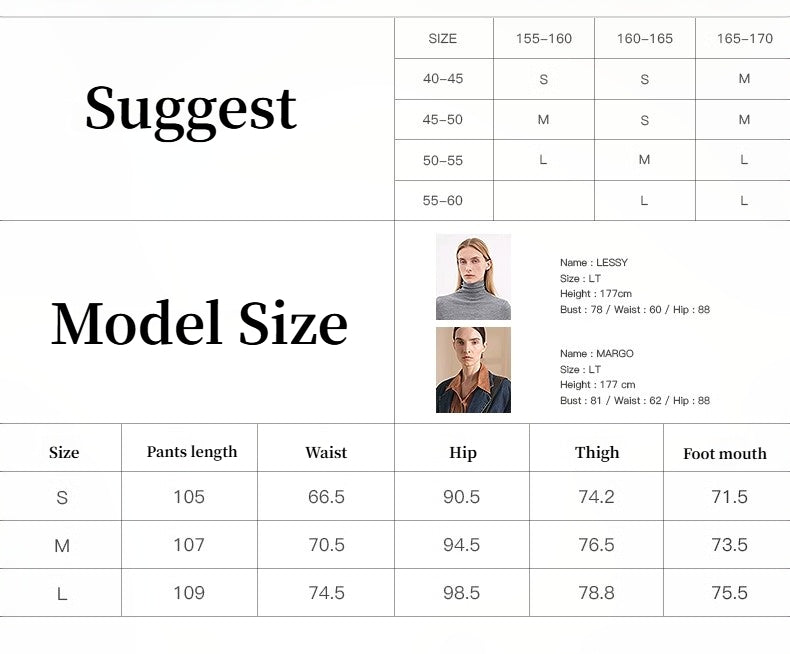Click the 40–45 weight row label
The width and height of the screenshot is (790, 654).
(x=443, y=79)
